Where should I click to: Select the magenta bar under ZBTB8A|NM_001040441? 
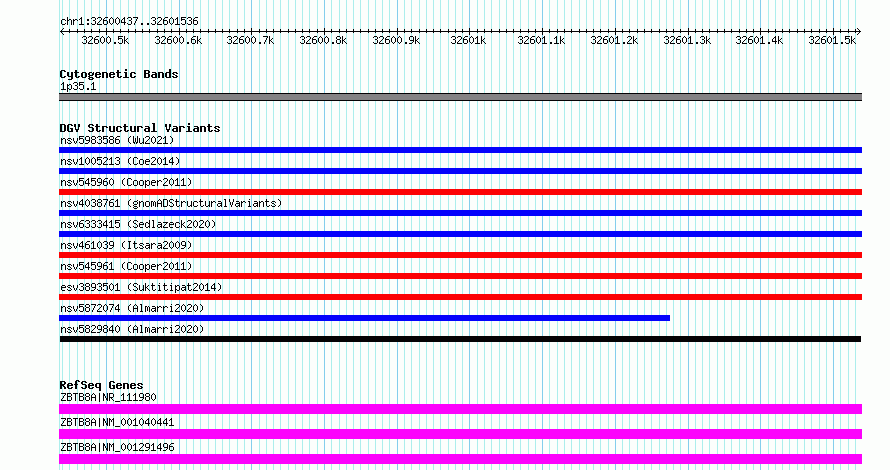point(460,434)
